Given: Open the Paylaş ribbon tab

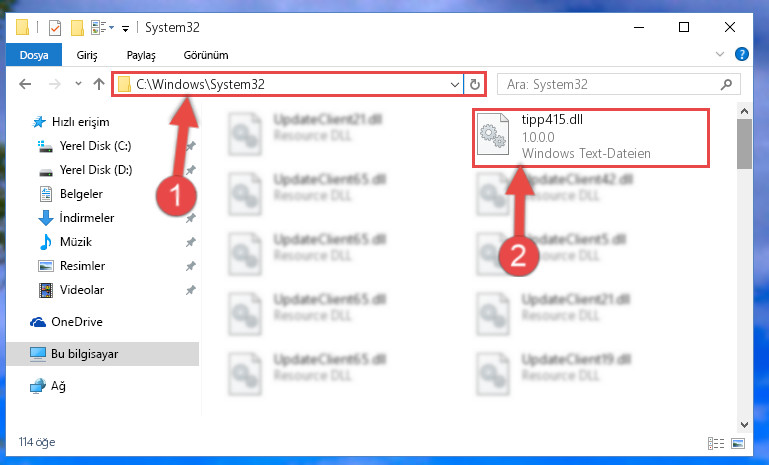Looking at the screenshot, I should click(141, 55).
